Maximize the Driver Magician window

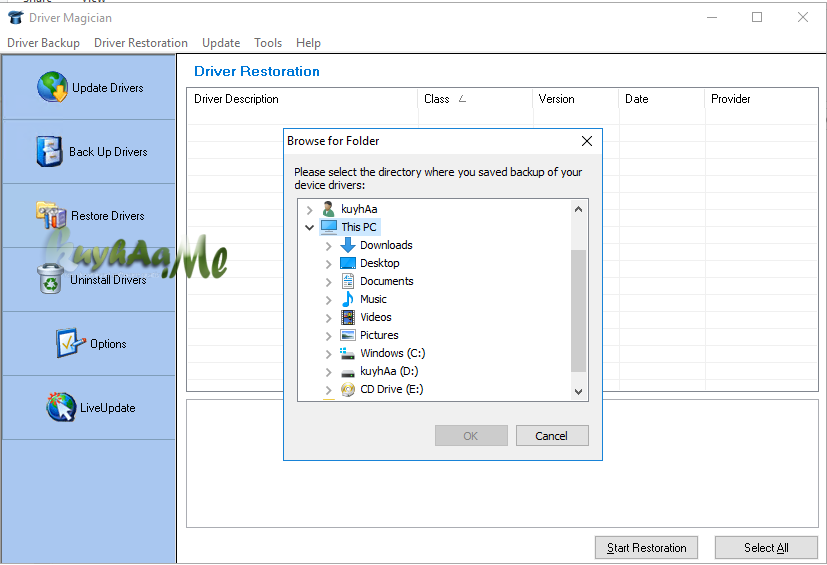(x=757, y=17)
